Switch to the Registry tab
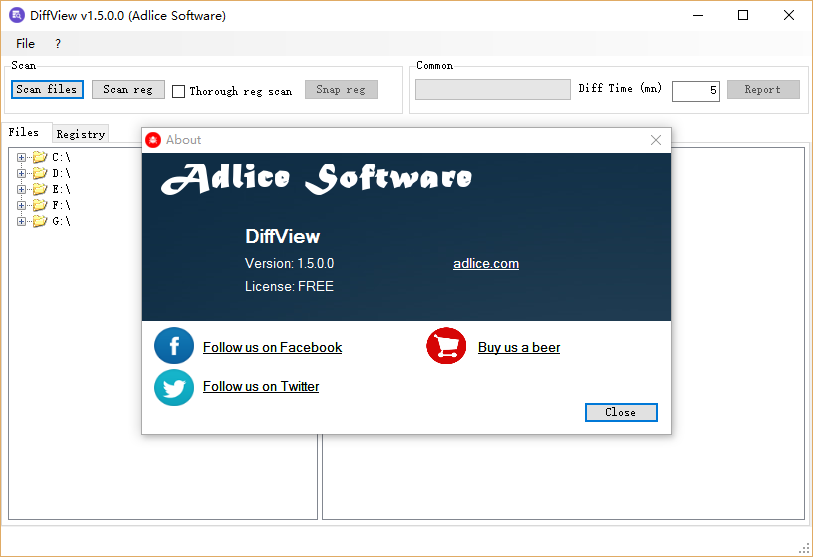 click(x=80, y=134)
